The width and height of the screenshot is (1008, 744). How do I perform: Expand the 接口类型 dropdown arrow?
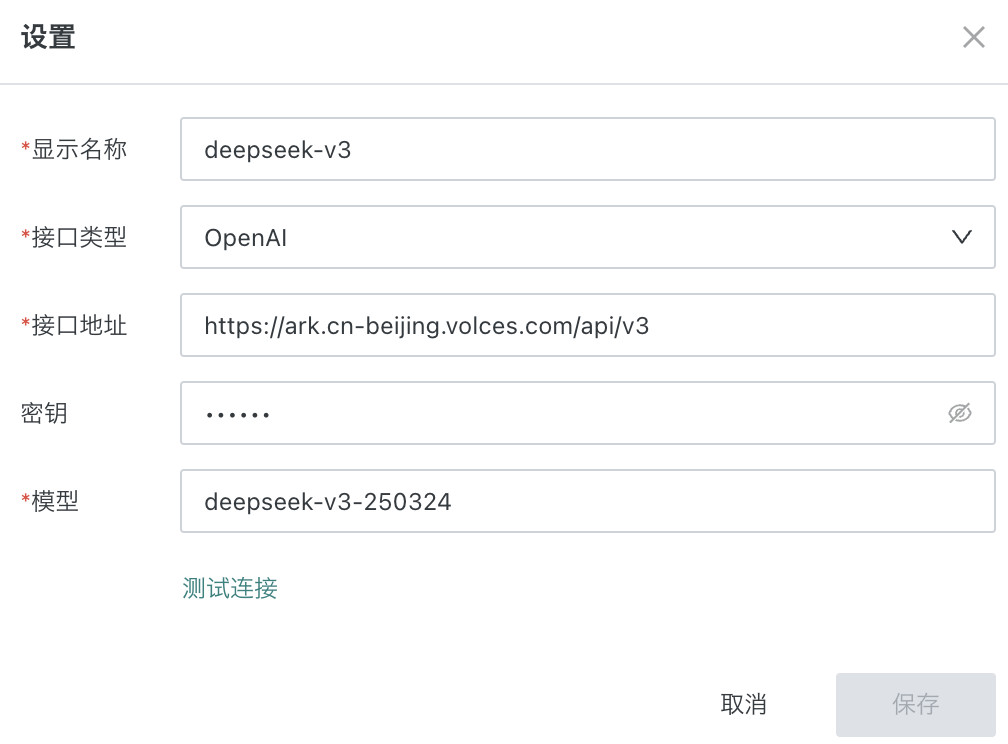point(961,237)
